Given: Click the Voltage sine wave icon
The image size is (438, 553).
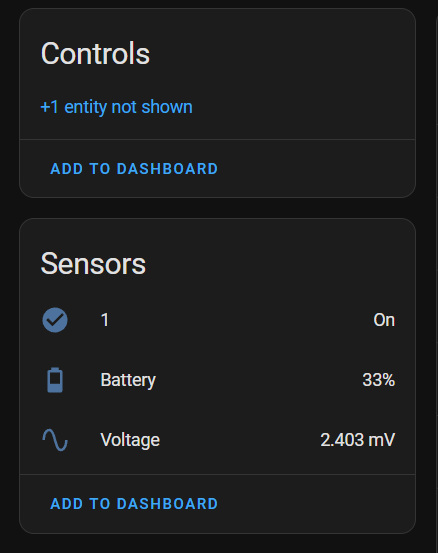Looking at the screenshot, I should point(55,440).
